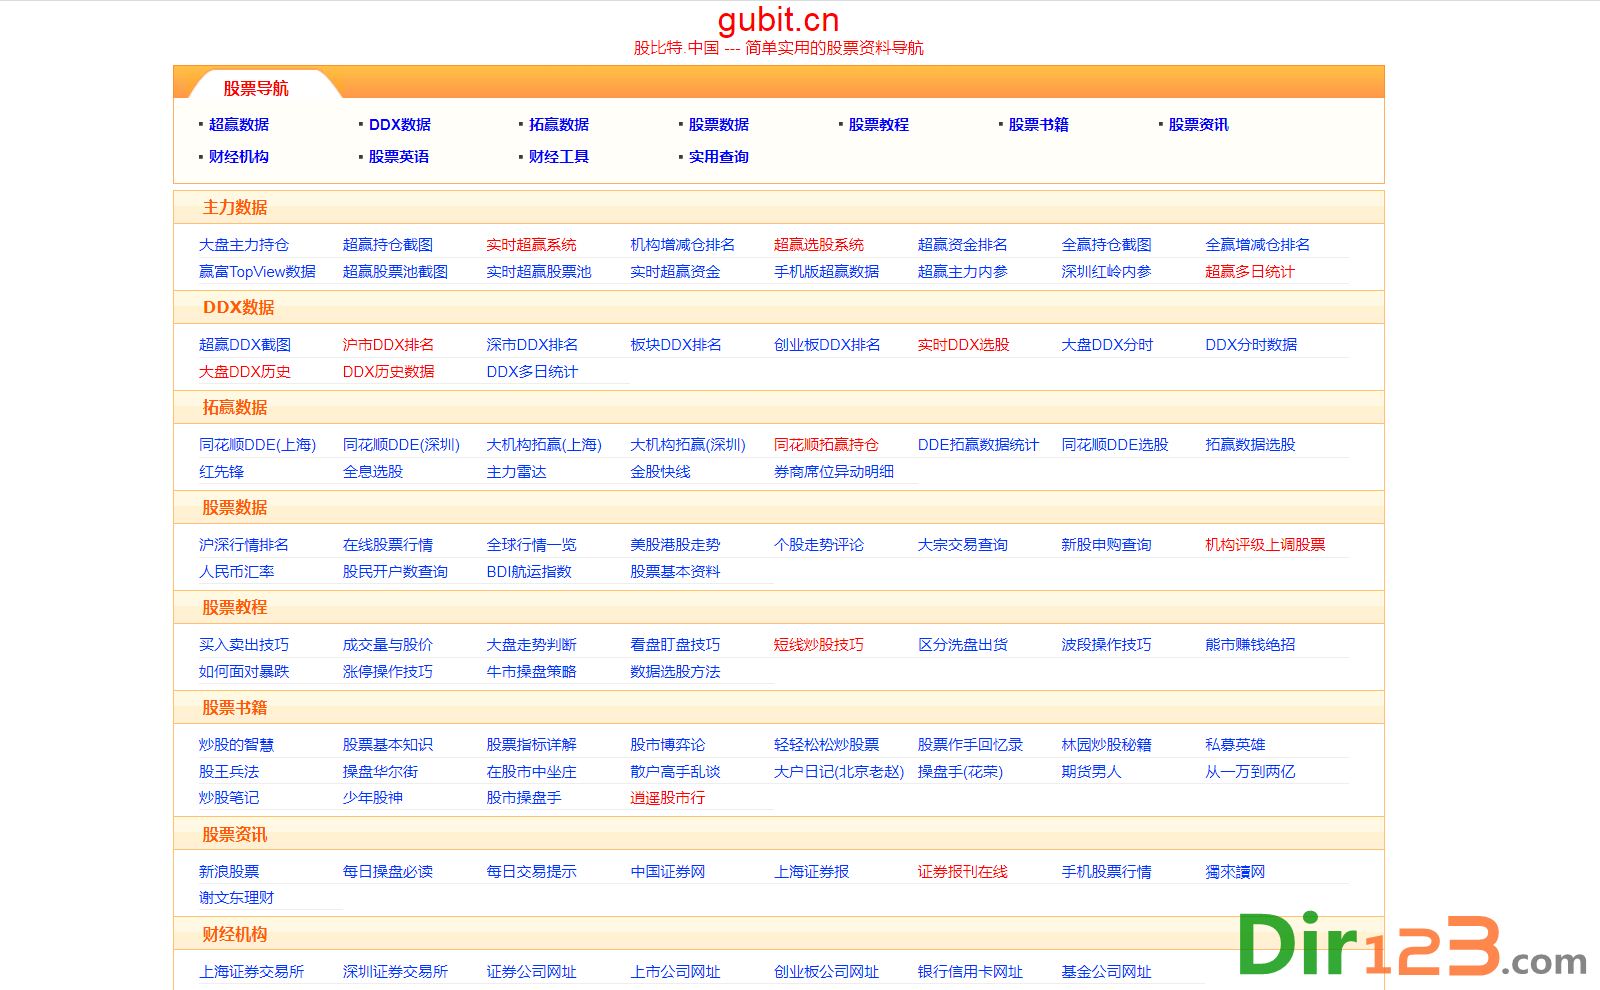Open 实时超赢系统 link
Viewport: 1600px width, 990px height.
(531, 245)
